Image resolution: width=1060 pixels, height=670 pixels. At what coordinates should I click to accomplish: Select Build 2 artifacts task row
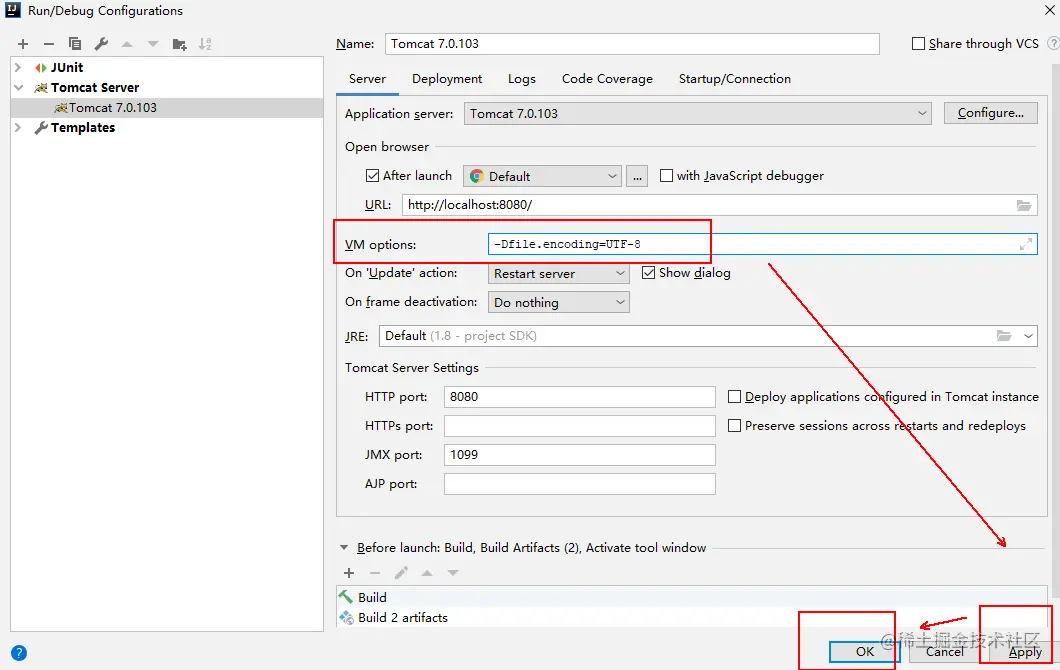pos(691,617)
